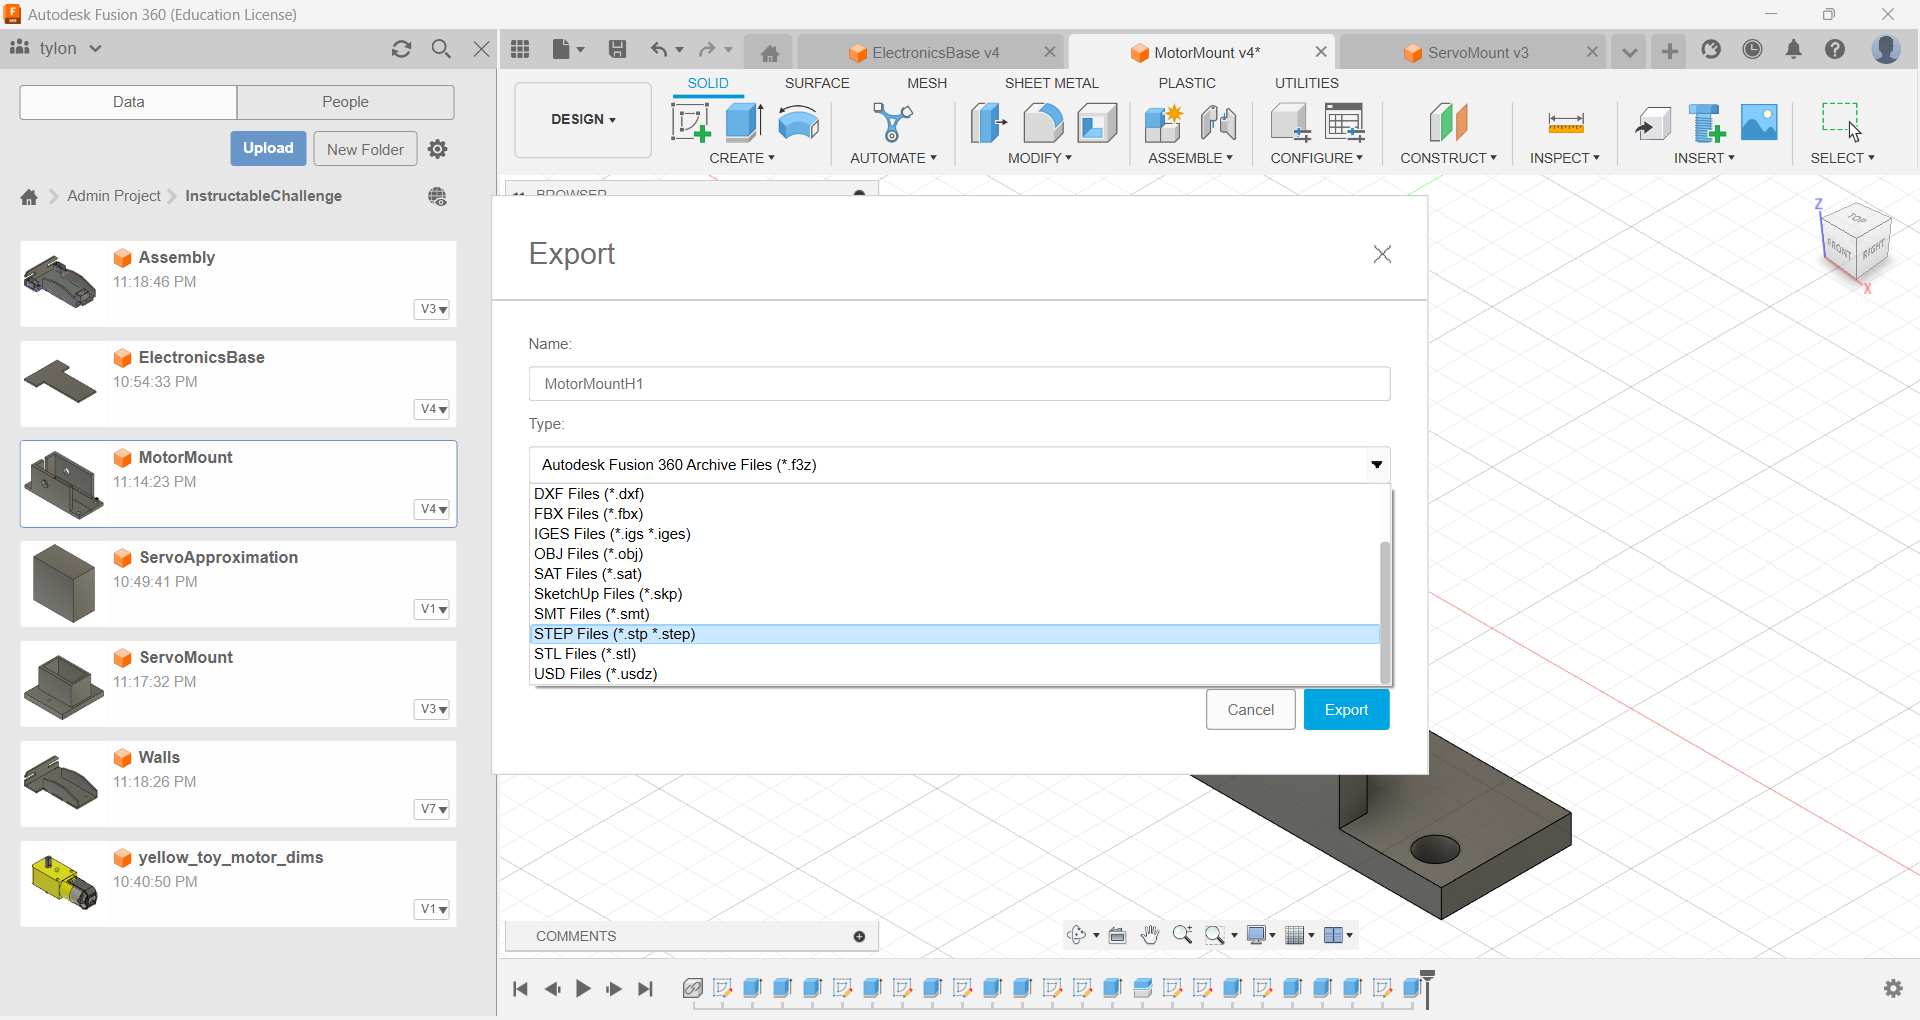Choose OBJ Files (*.obj) option

coord(954,554)
